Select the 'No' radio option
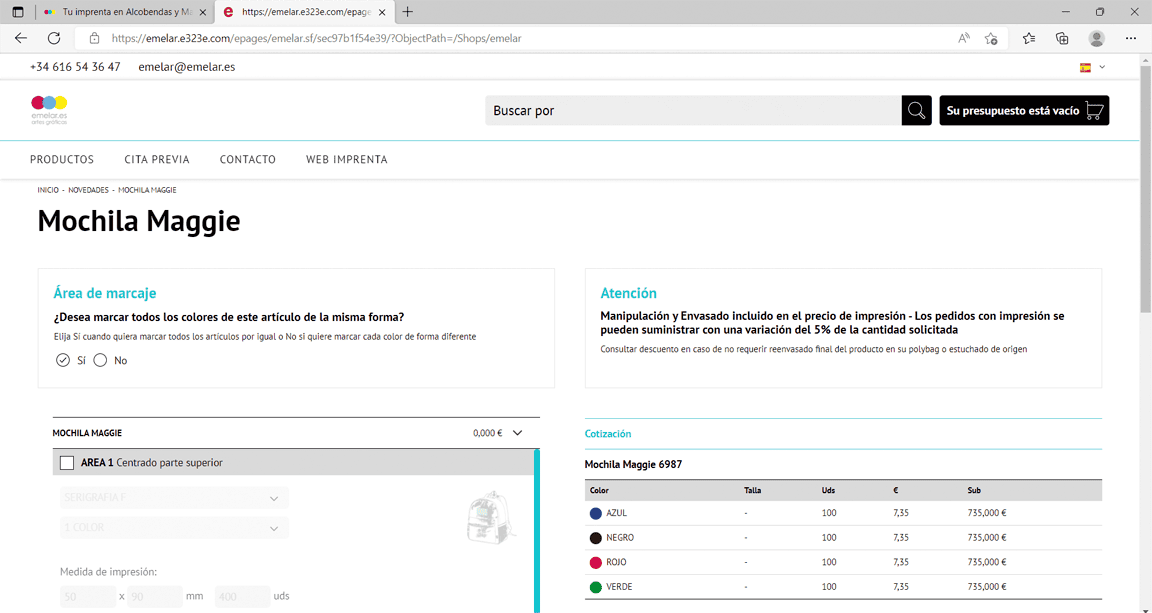The image size is (1152, 613). [x=100, y=360]
